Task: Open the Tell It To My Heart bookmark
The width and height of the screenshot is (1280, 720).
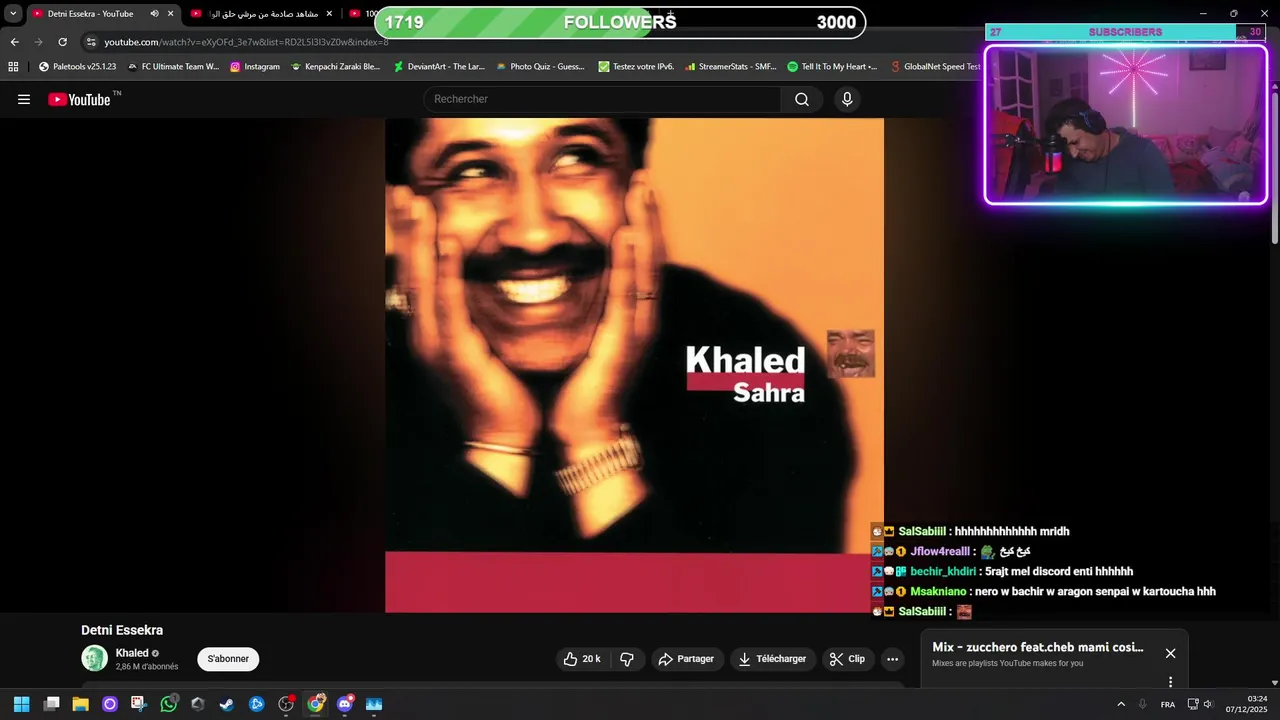Action: tap(832, 66)
